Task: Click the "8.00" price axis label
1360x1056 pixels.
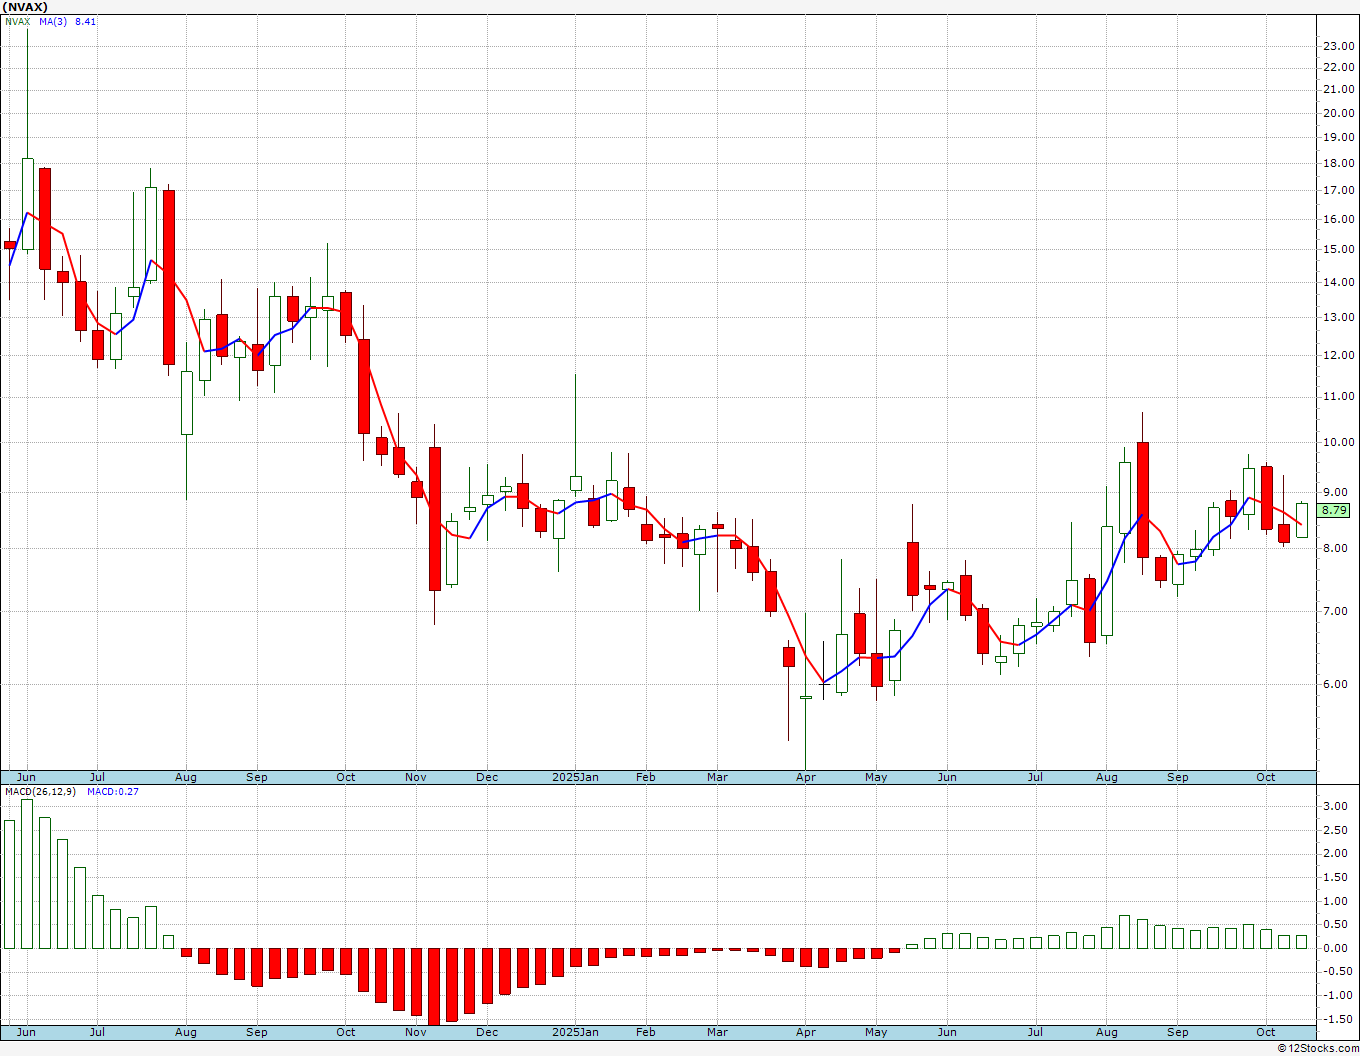Action: coord(1335,548)
